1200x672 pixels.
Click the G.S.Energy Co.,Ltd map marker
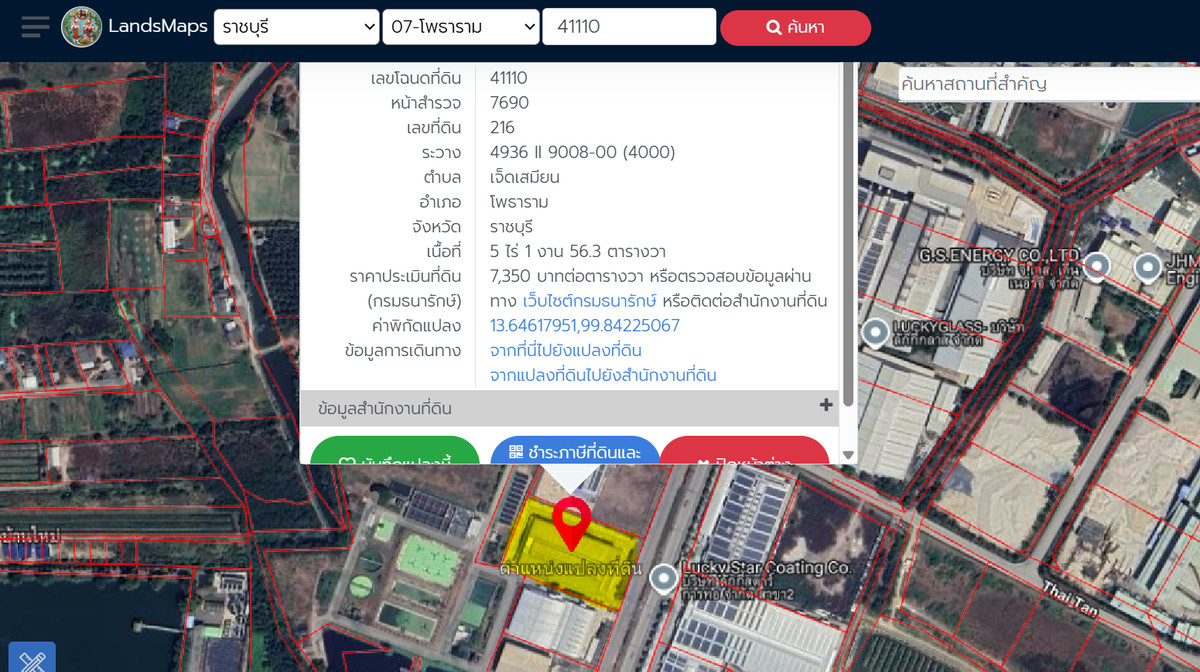point(1098,266)
